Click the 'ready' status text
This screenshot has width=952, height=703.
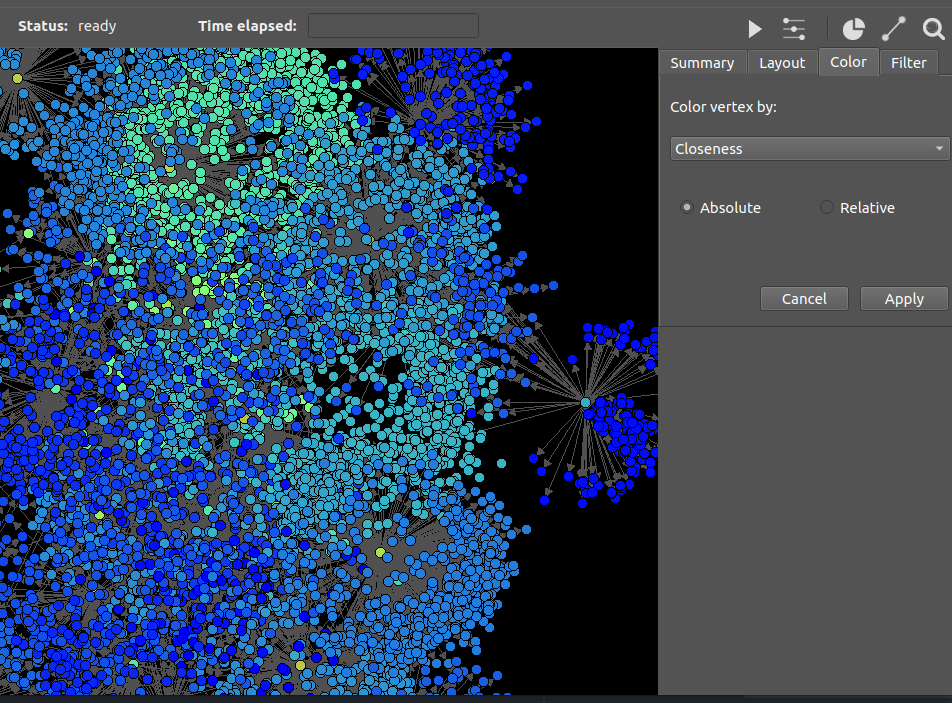click(x=97, y=26)
